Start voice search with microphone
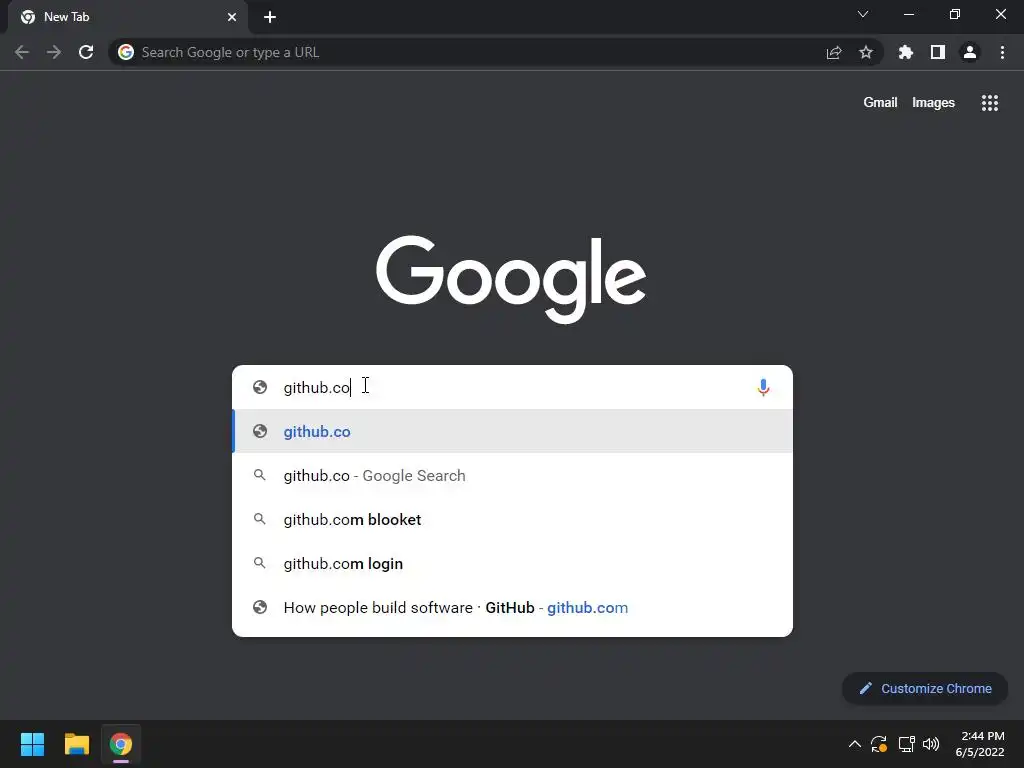 763,387
